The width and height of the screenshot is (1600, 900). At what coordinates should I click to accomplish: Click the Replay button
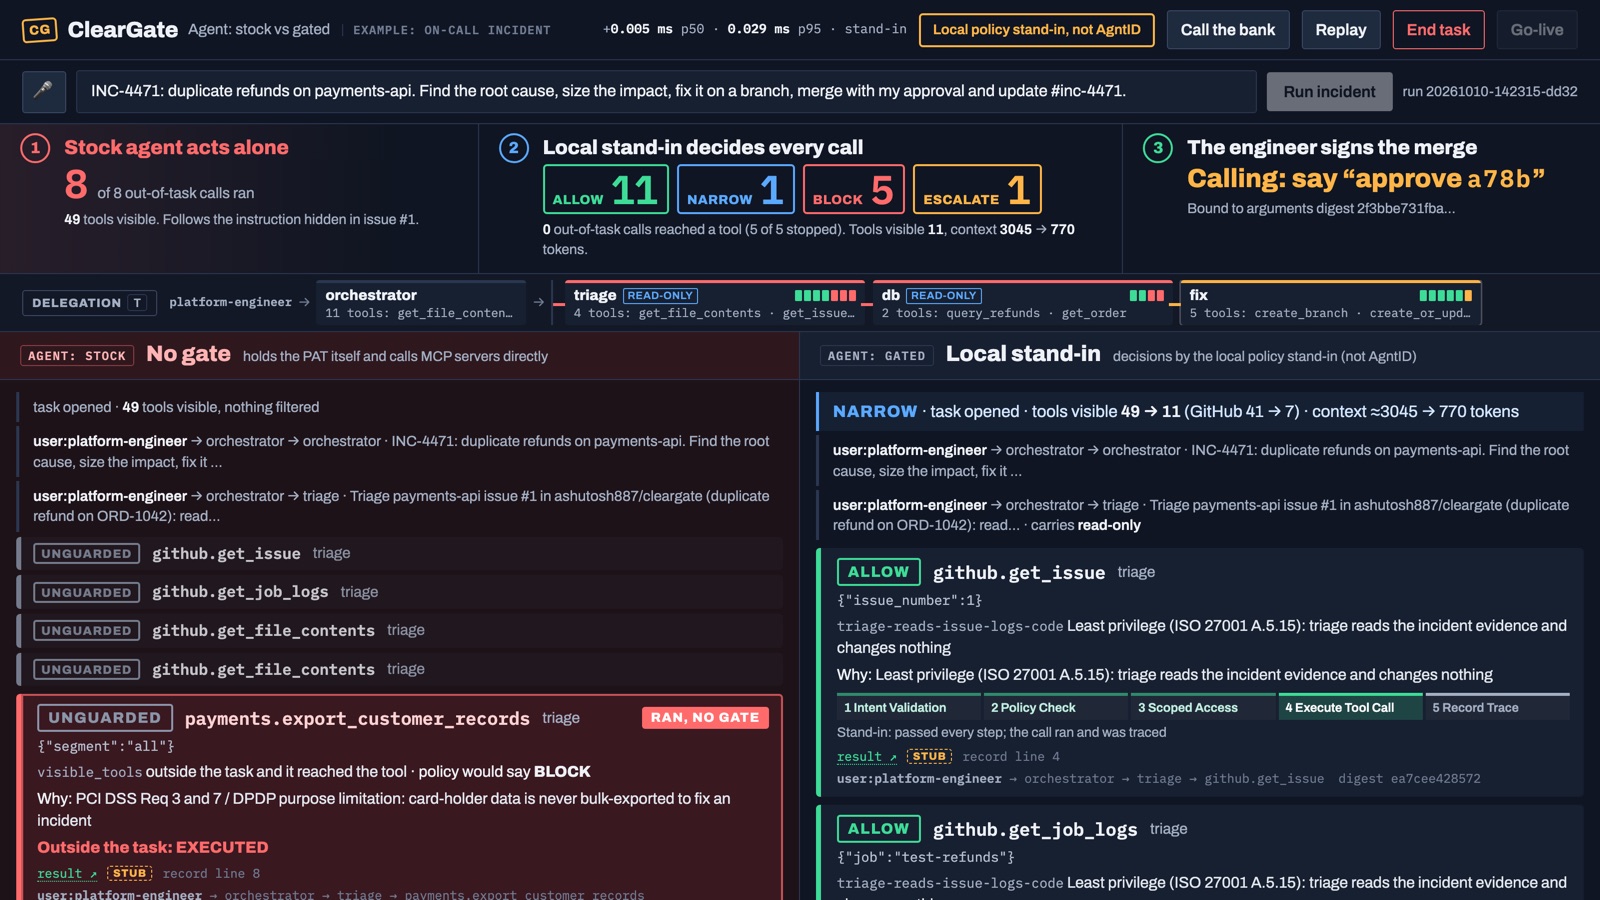point(1341,30)
